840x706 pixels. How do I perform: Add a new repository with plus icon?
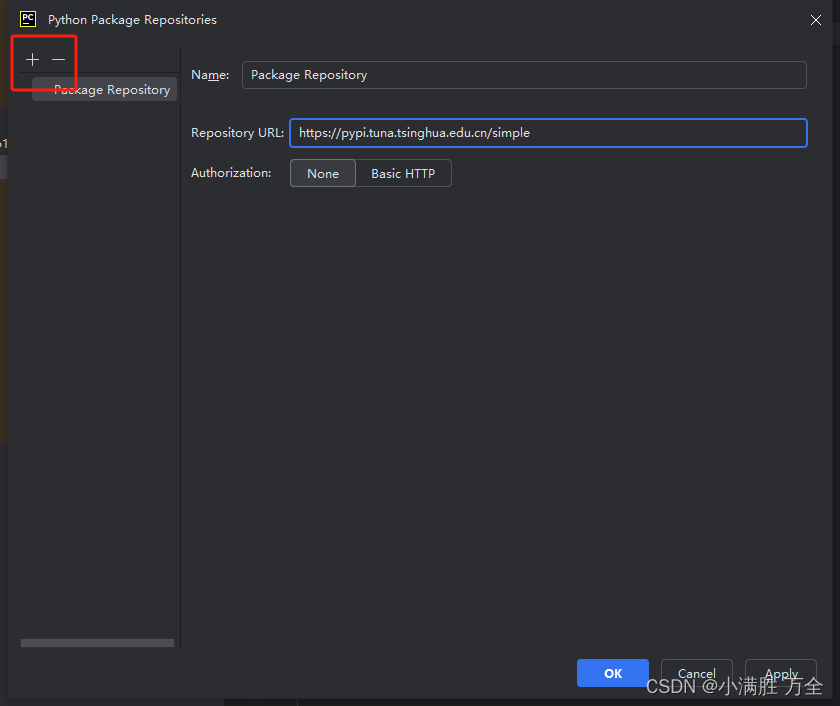point(32,59)
